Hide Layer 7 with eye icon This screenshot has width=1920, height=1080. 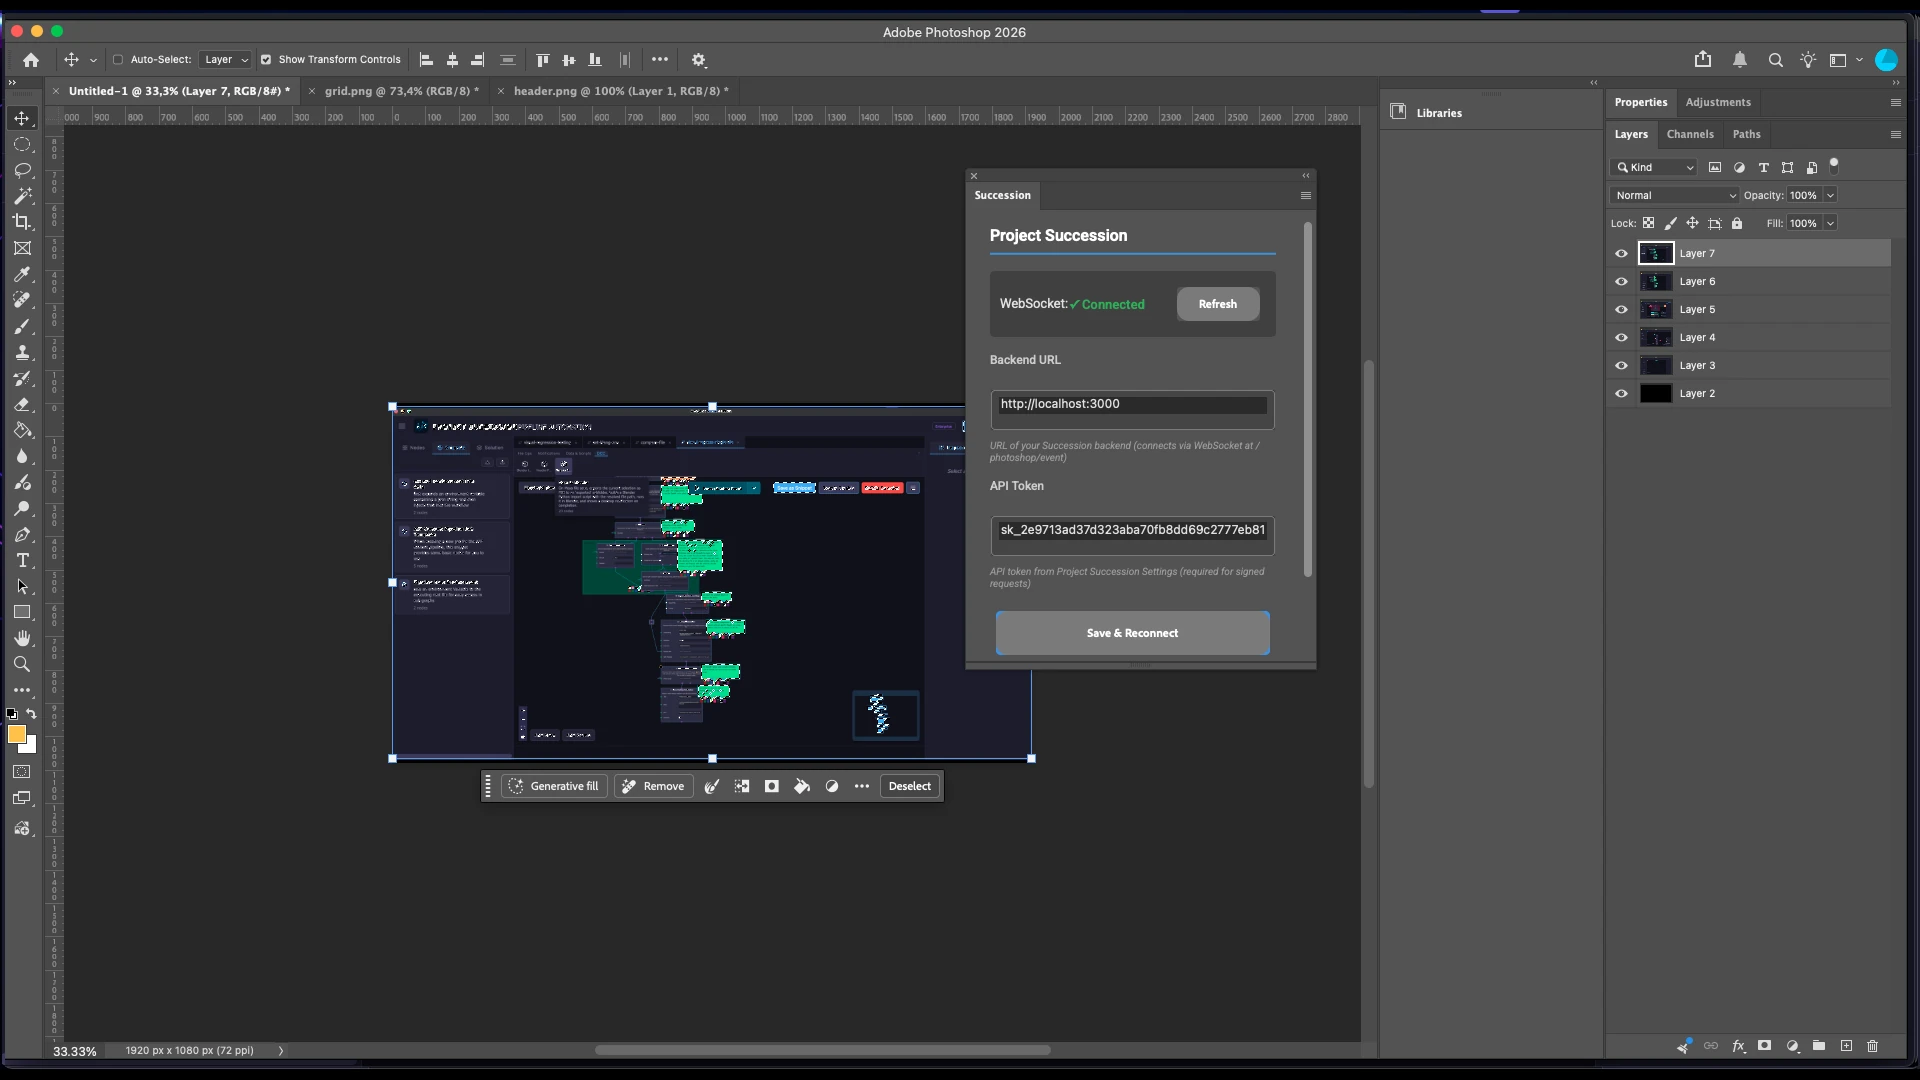coord(1621,253)
